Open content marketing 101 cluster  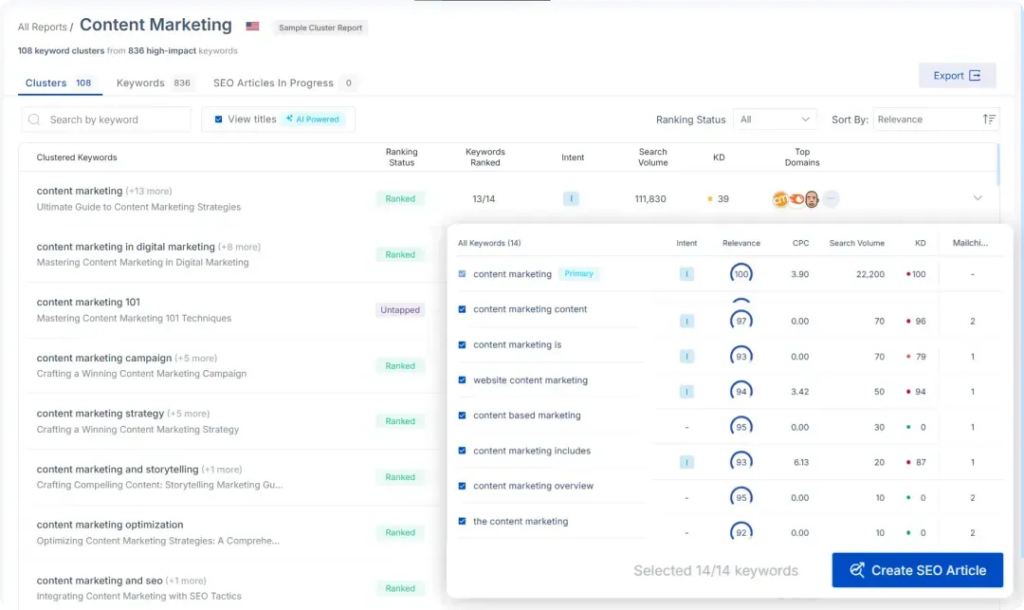[88, 302]
